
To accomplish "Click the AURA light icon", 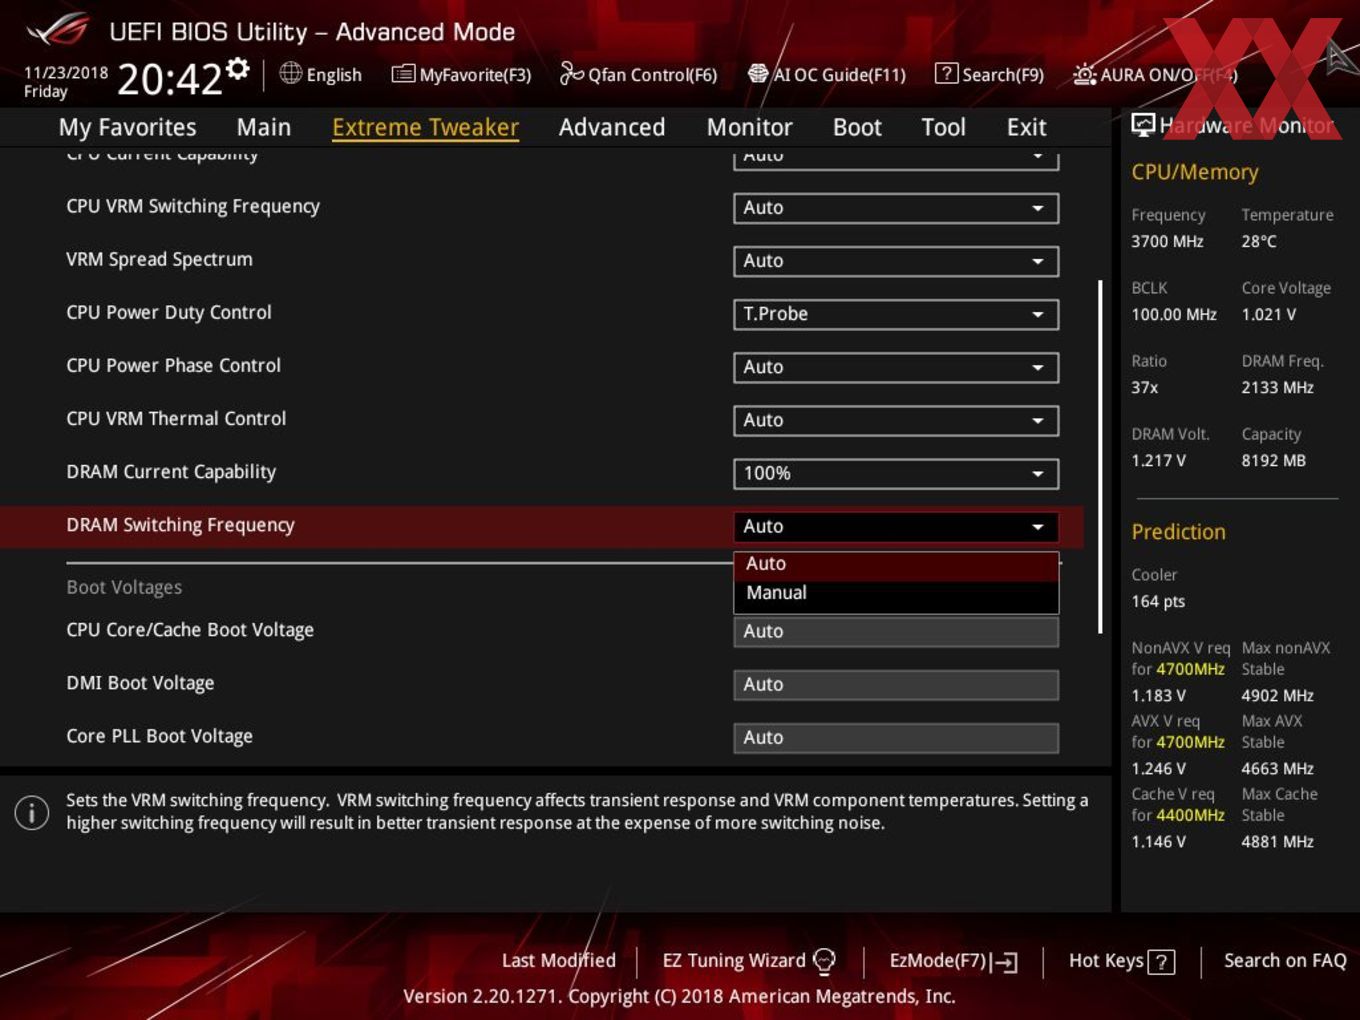I will click(1084, 74).
